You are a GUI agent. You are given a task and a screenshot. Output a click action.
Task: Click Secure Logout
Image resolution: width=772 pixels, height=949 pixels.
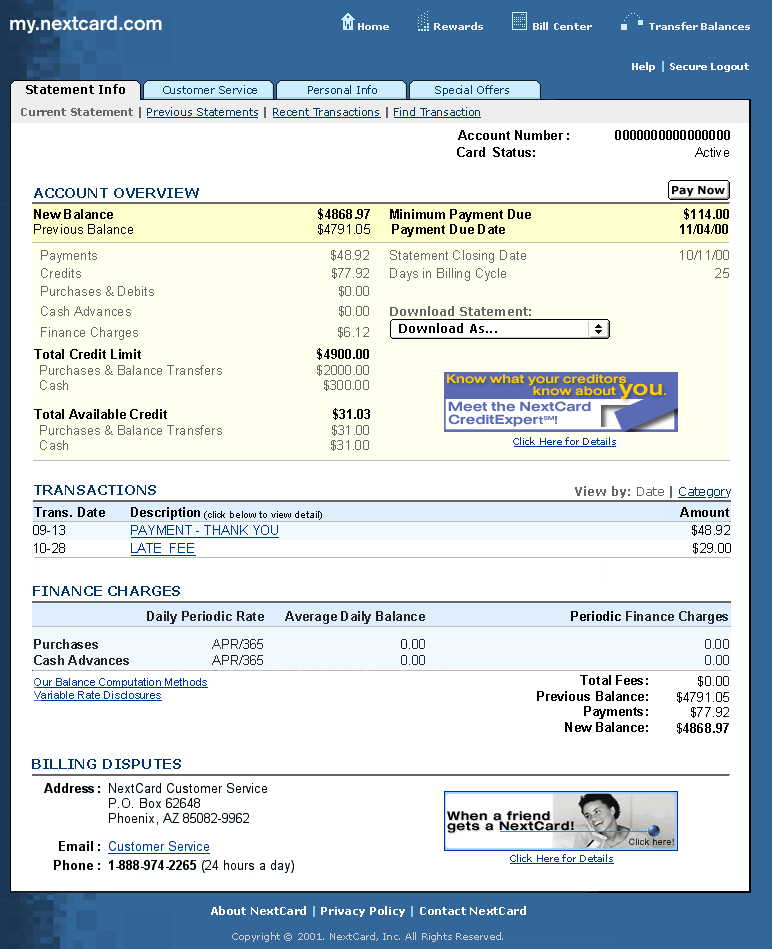pos(709,67)
